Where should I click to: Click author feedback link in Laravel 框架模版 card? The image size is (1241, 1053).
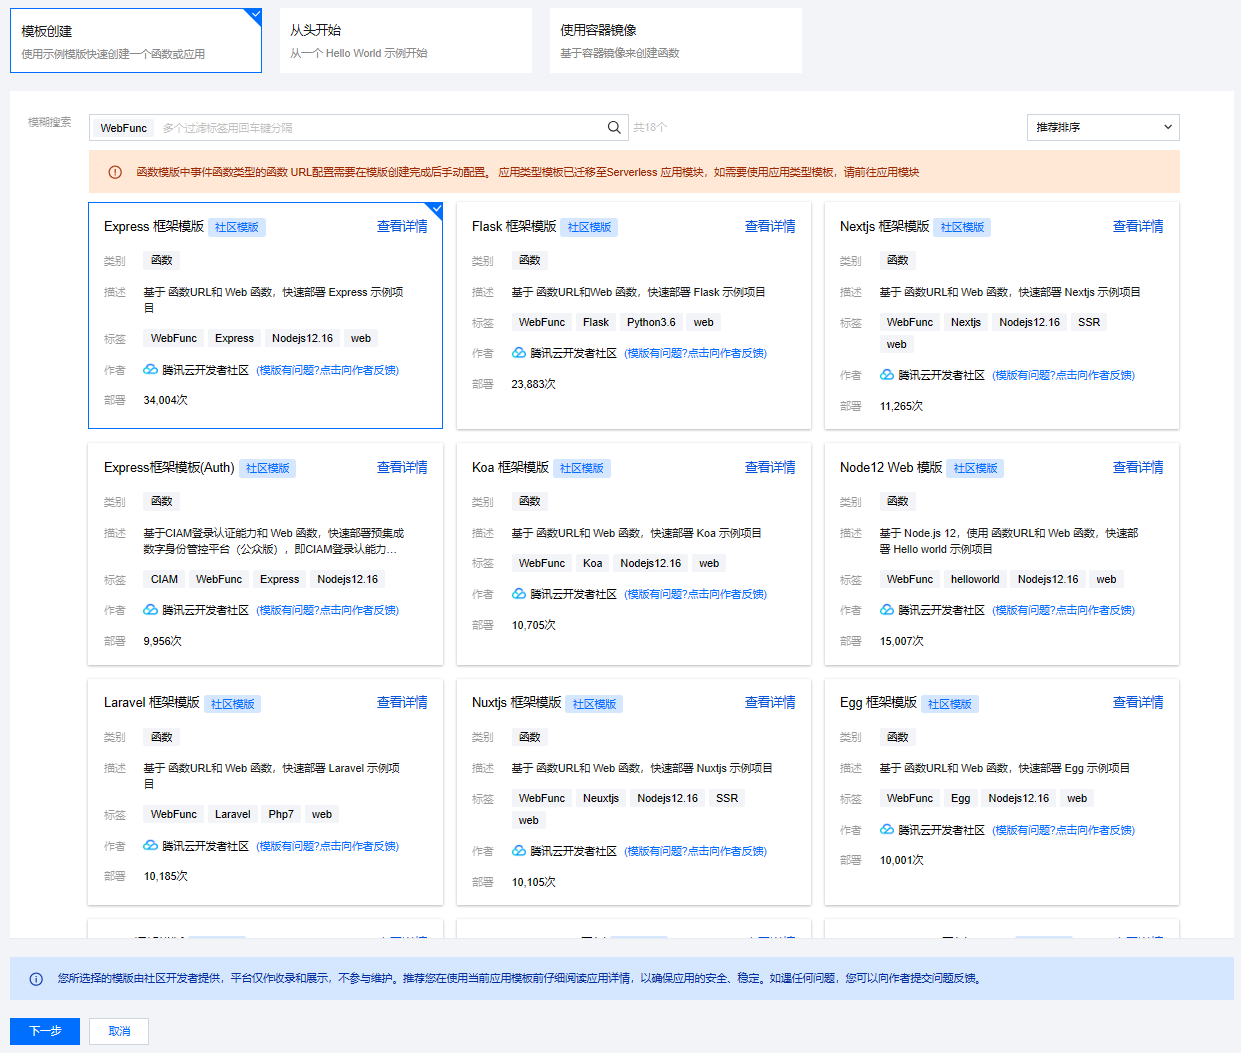pyautogui.click(x=328, y=846)
